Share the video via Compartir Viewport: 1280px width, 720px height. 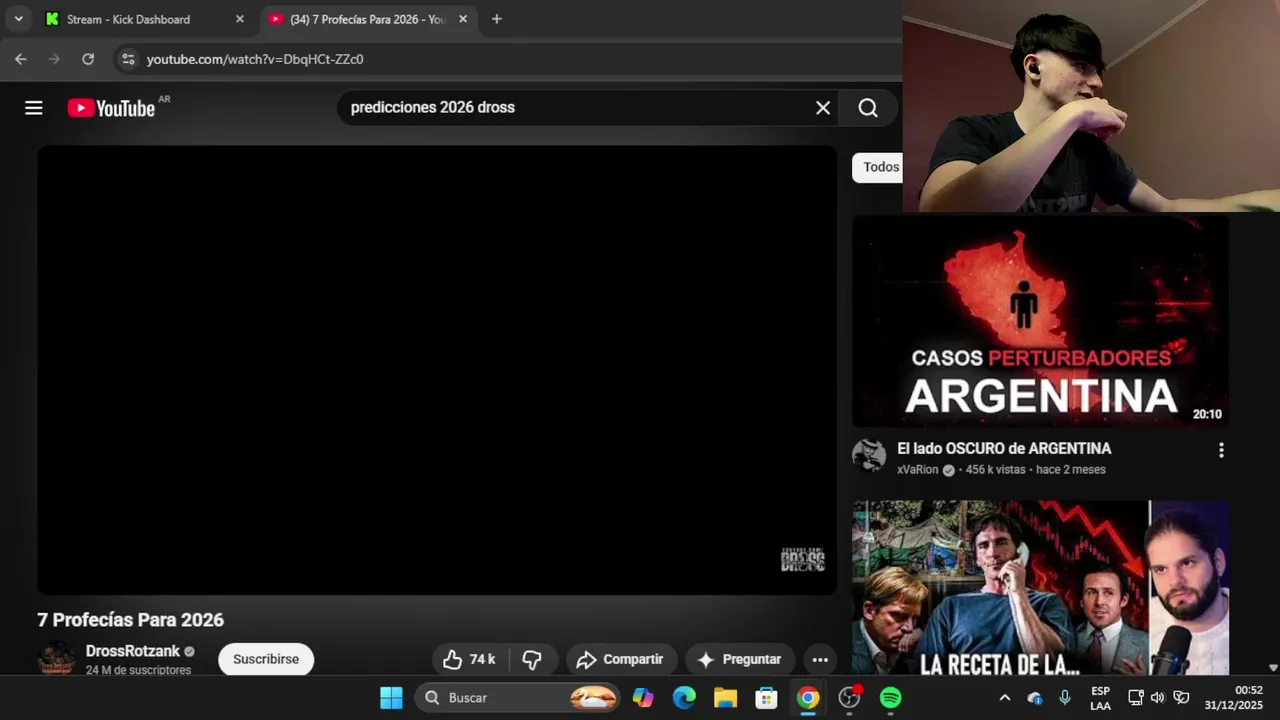point(621,659)
